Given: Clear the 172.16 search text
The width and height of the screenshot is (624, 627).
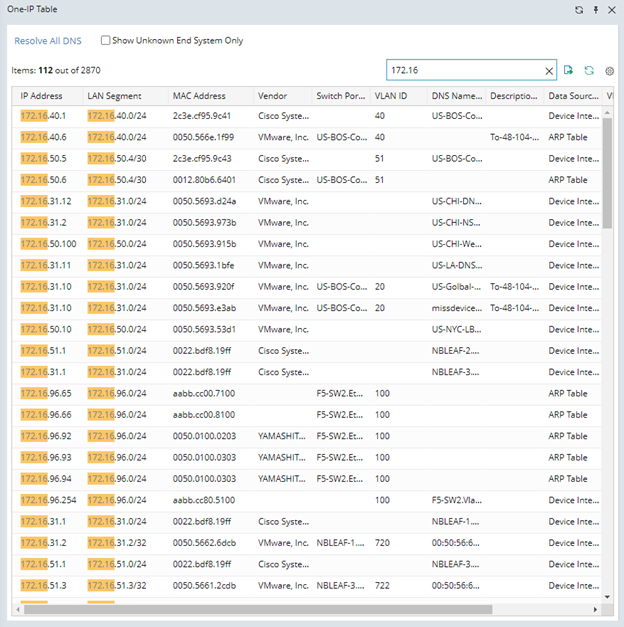Looking at the screenshot, I should (x=548, y=71).
